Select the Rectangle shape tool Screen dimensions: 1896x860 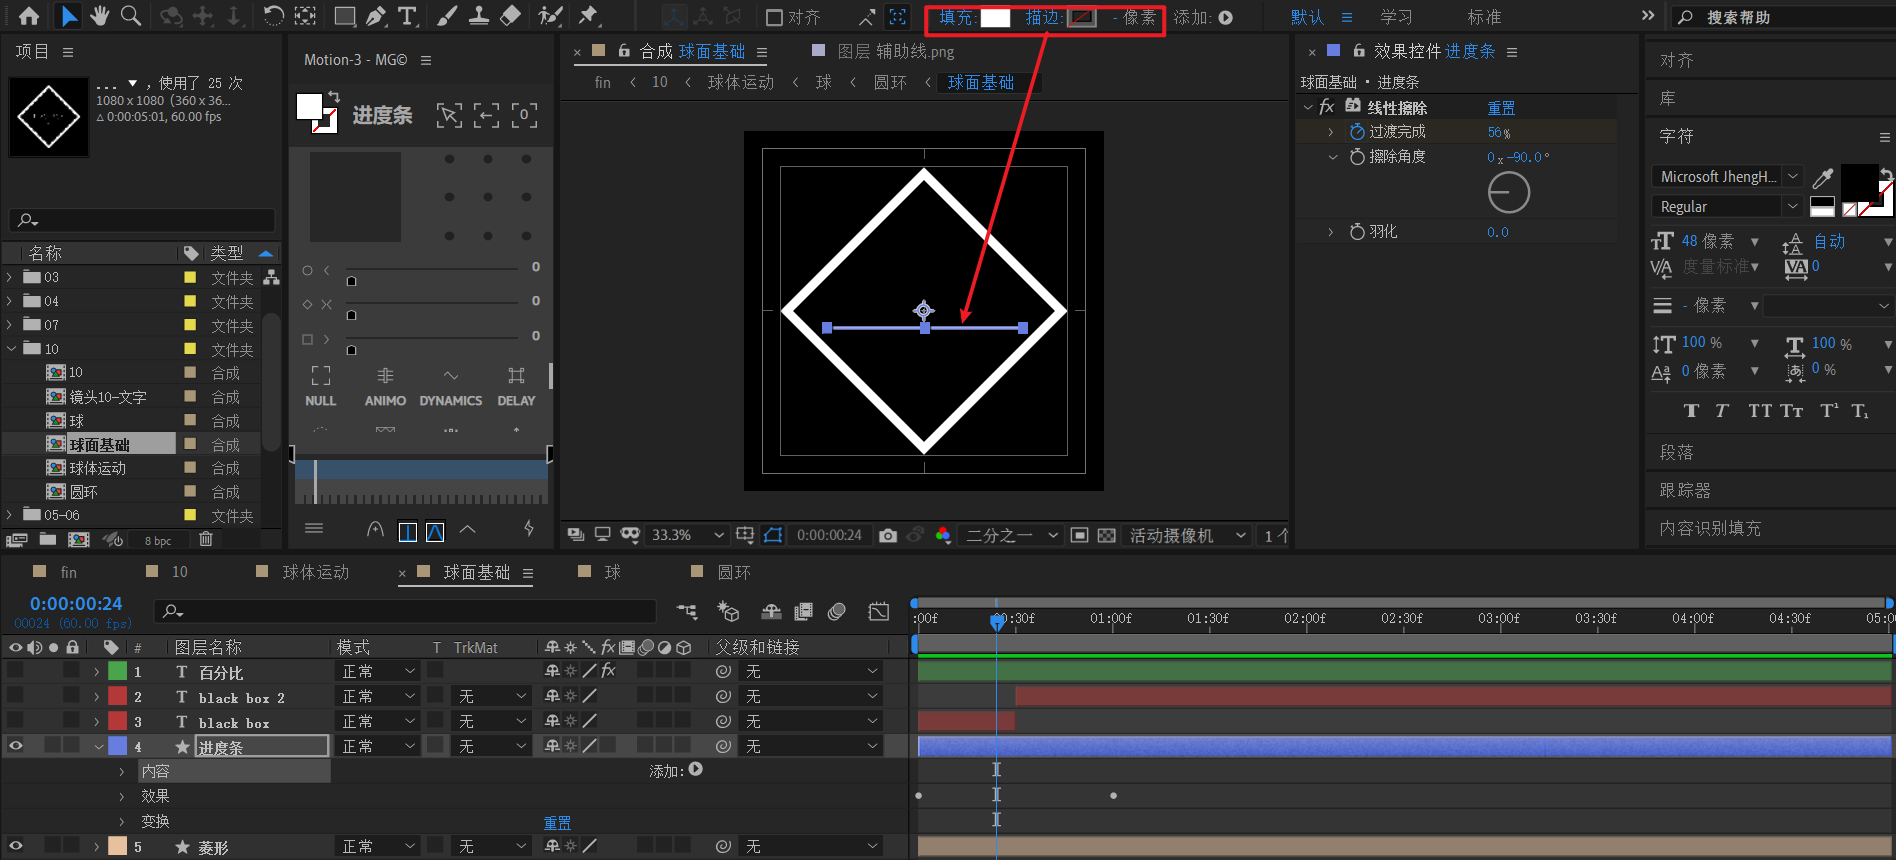[345, 16]
